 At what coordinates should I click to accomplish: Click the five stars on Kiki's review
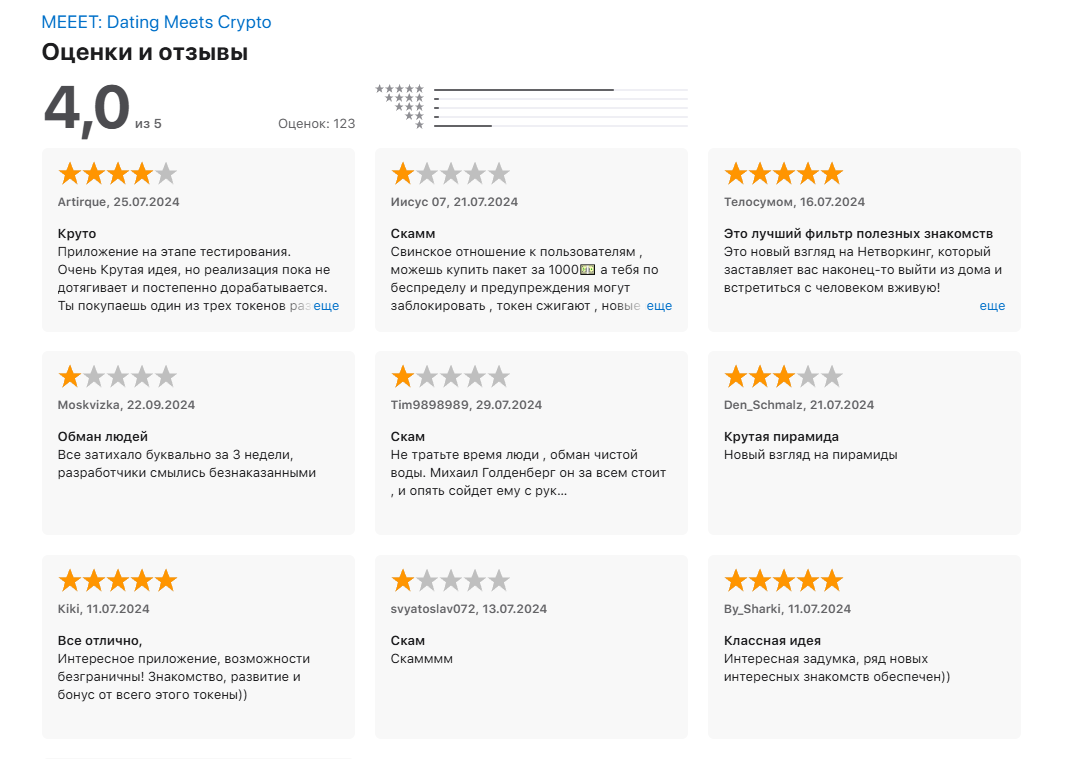pyautogui.click(x=118, y=581)
